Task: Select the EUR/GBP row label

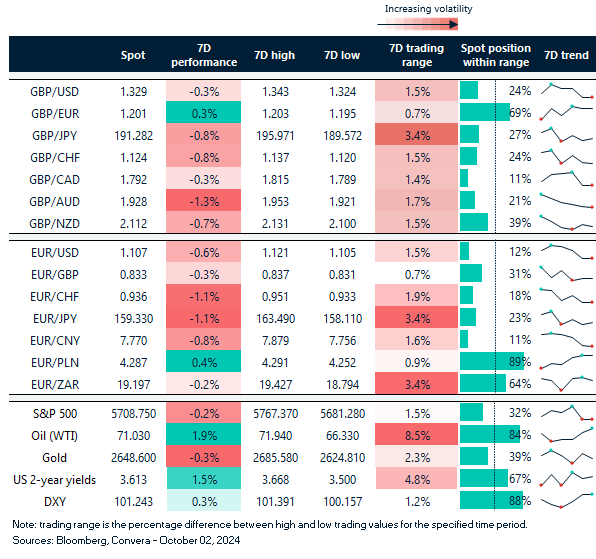Action: [55, 274]
